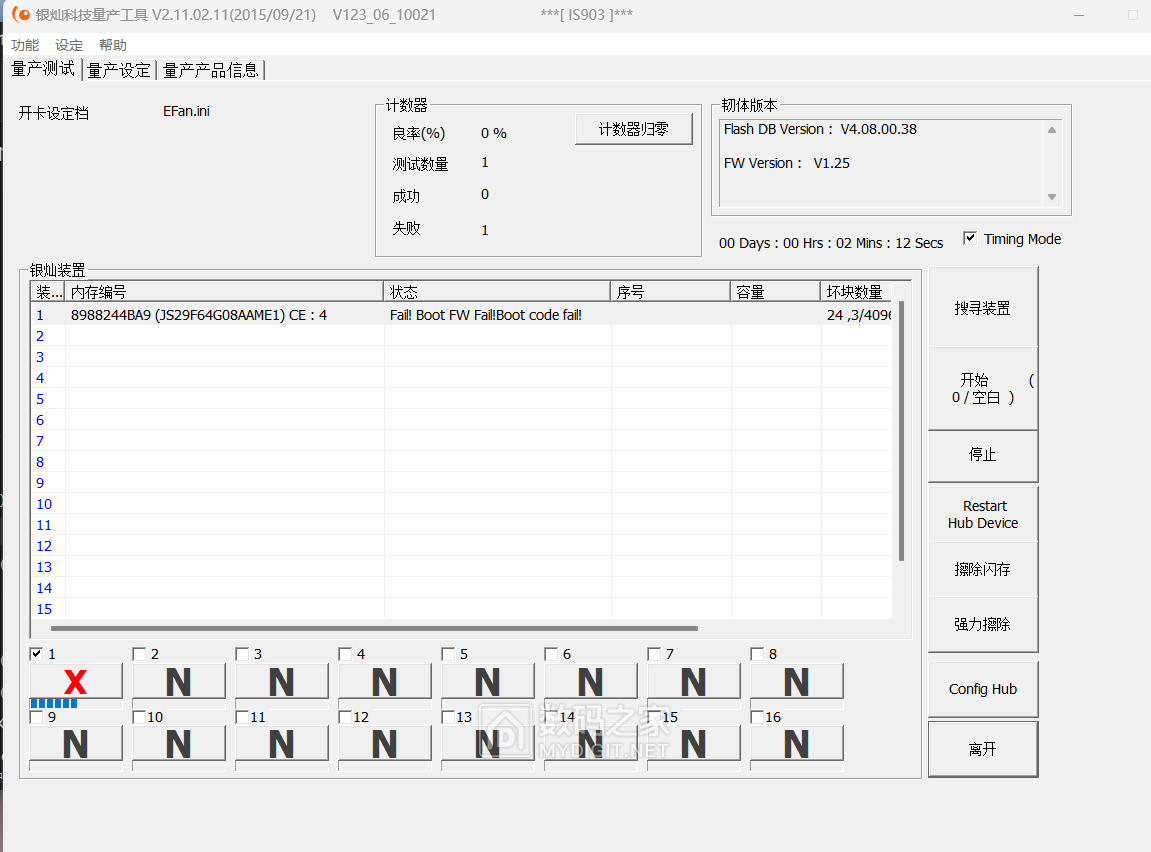This screenshot has width=1151, height=852.
Task: Click the N status icon for port 12
Action: pyautogui.click(x=384, y=744)
